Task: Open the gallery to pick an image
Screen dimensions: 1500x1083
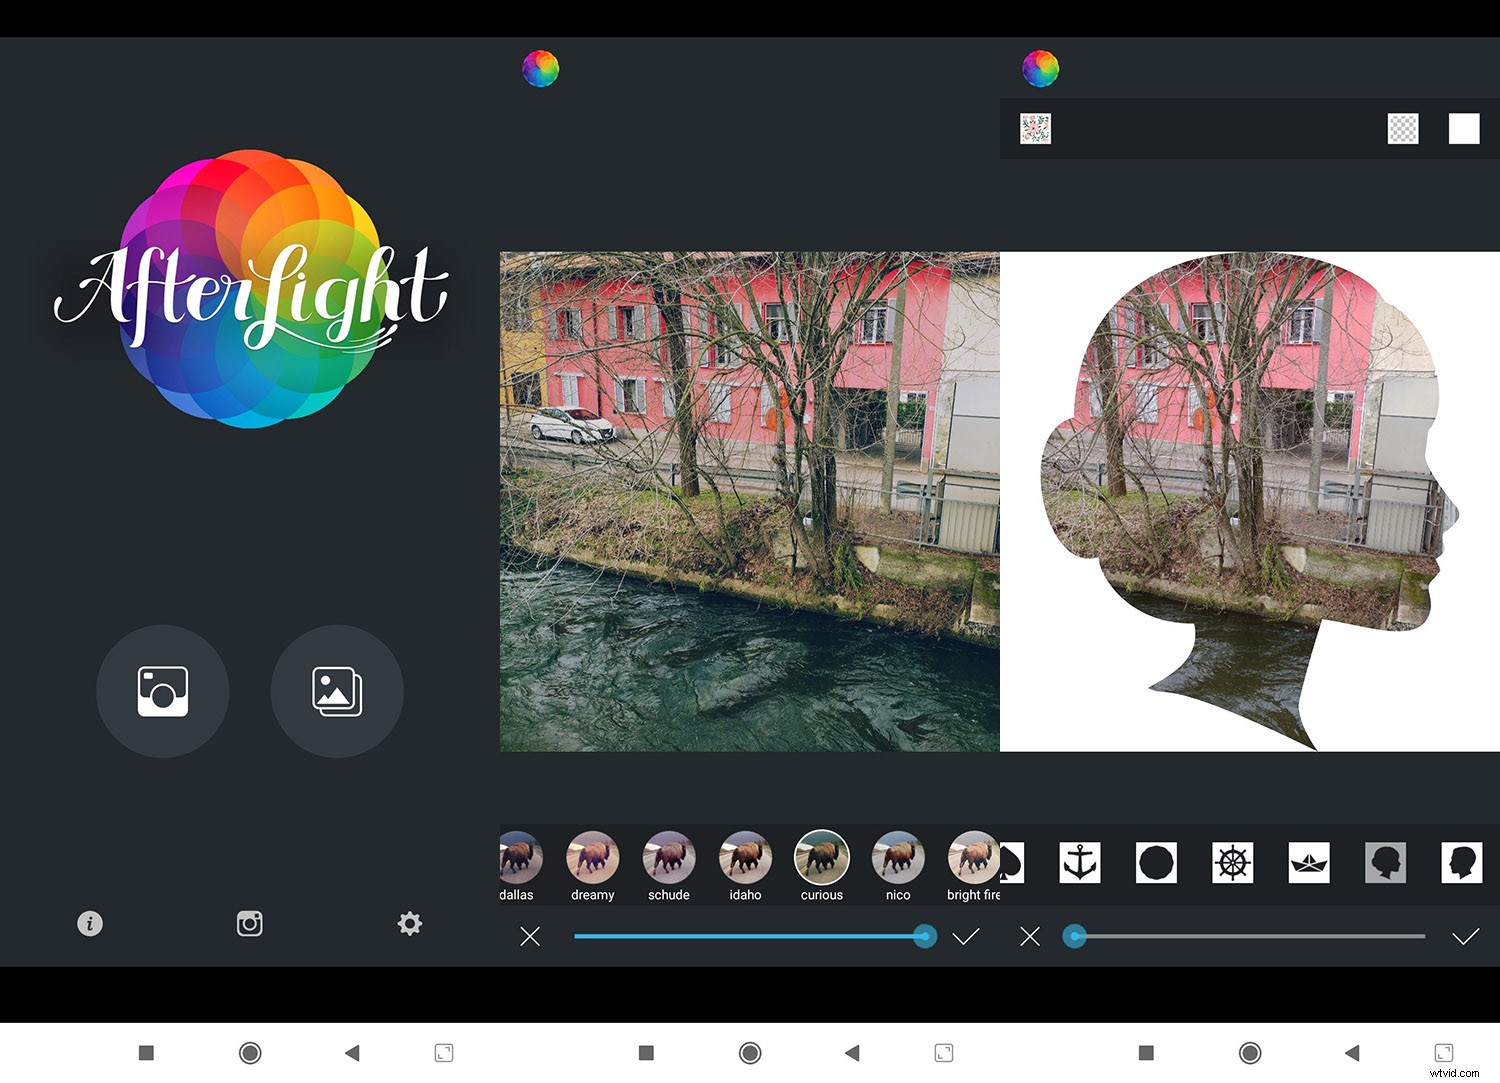Action: click(x=337, y=691)
